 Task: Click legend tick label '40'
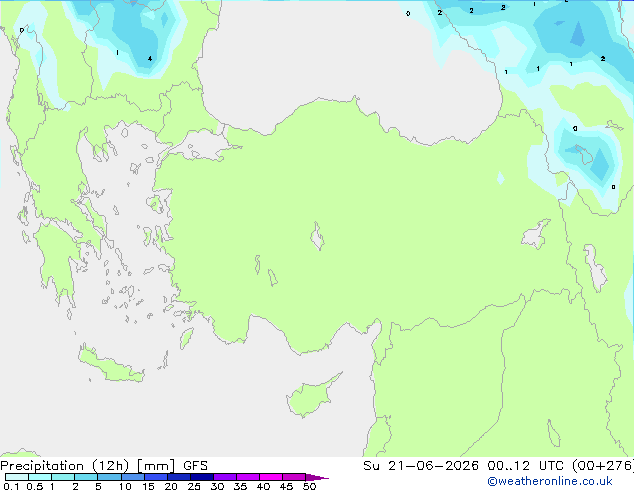263,486
